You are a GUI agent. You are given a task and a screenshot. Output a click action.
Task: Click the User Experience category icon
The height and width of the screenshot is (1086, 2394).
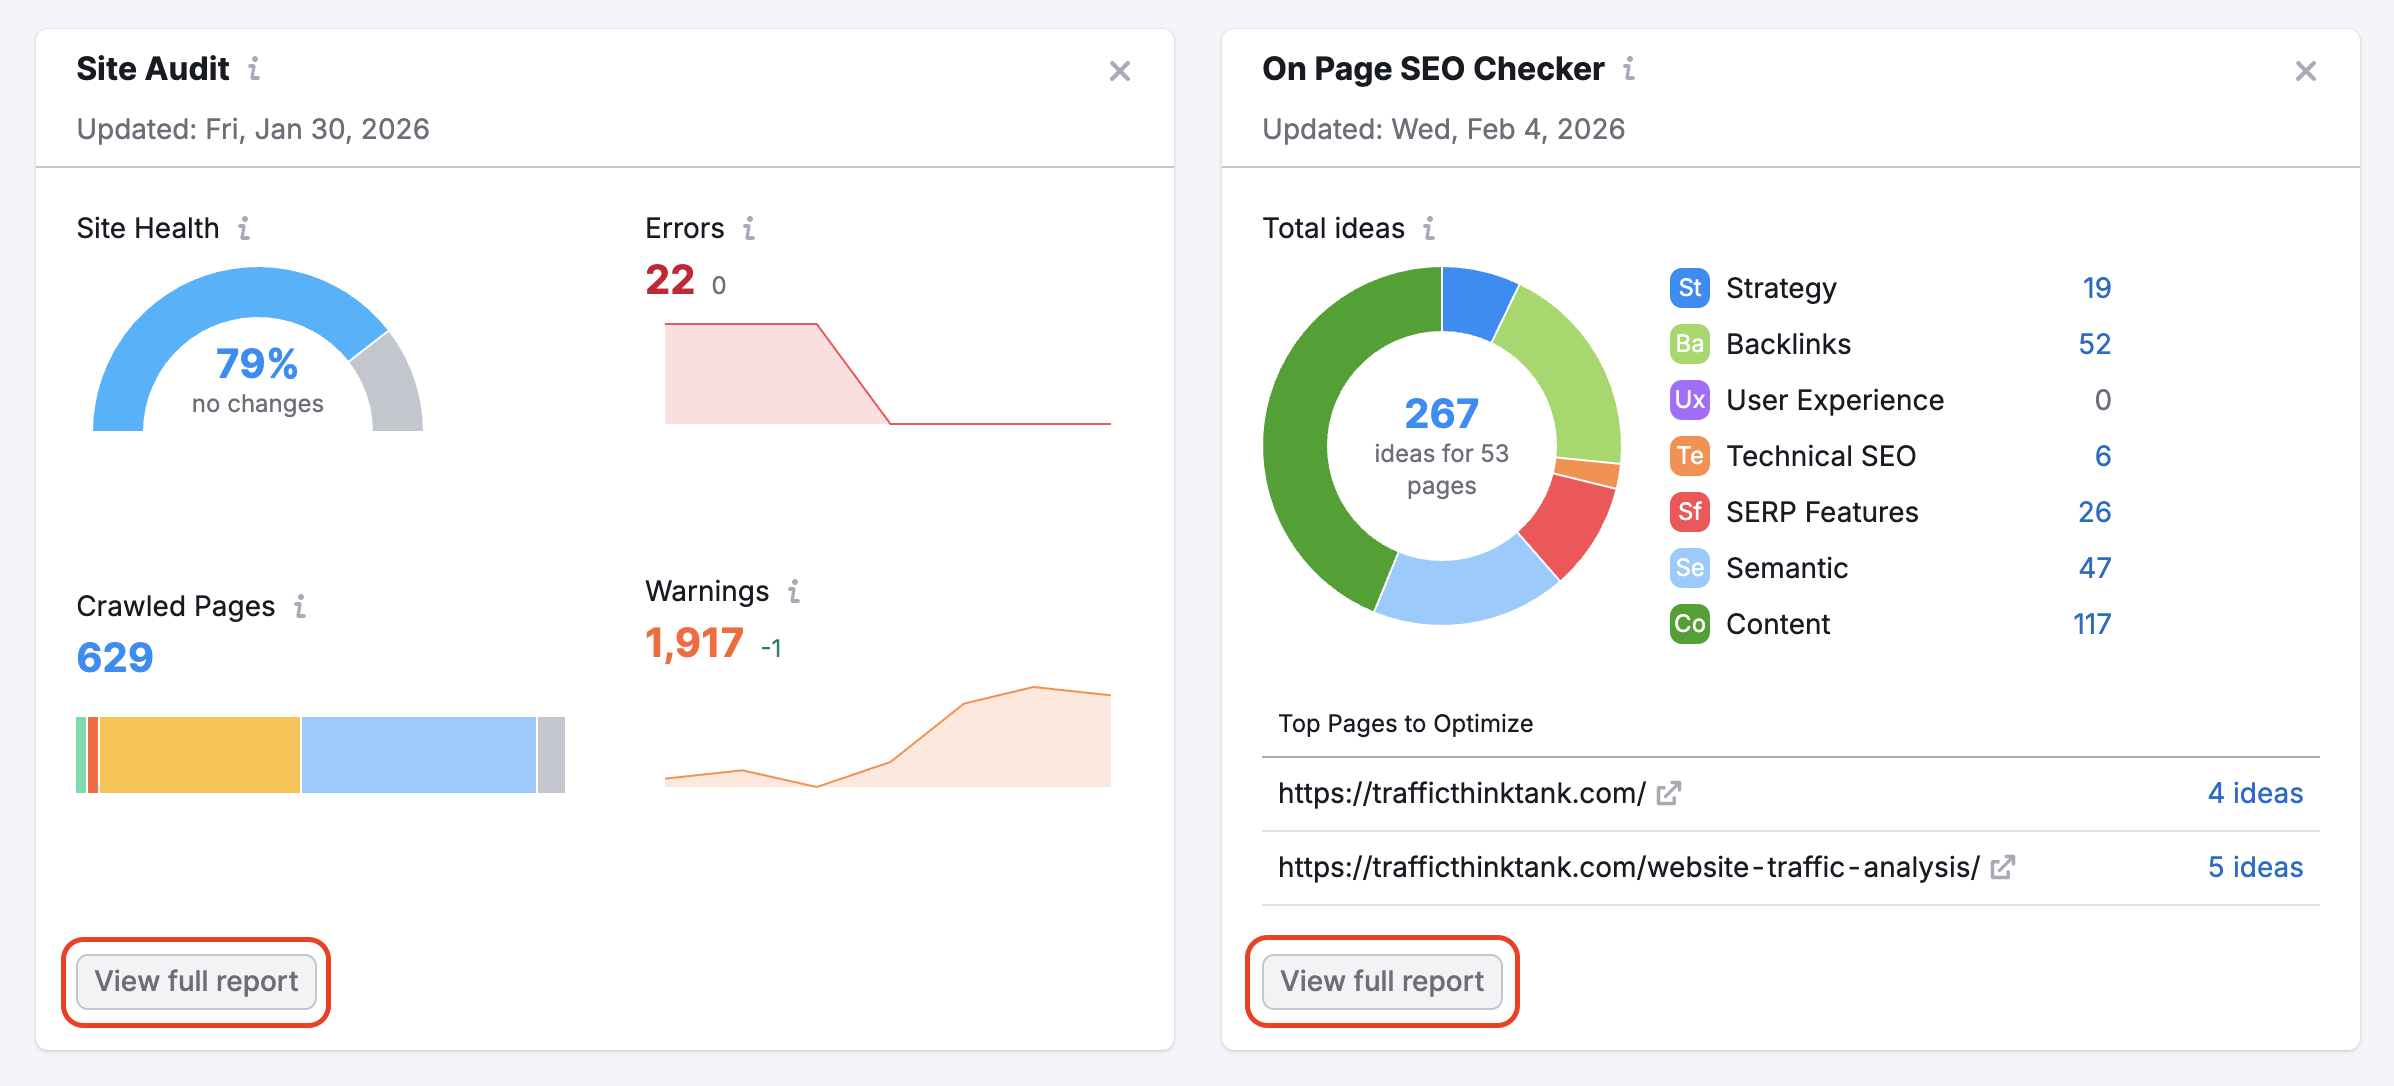point(1688,399)
